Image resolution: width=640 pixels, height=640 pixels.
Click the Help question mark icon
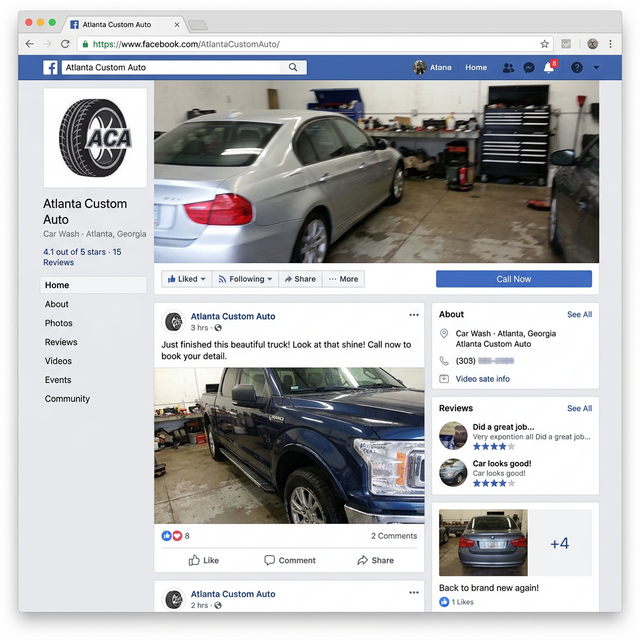[x=576, y=68]
